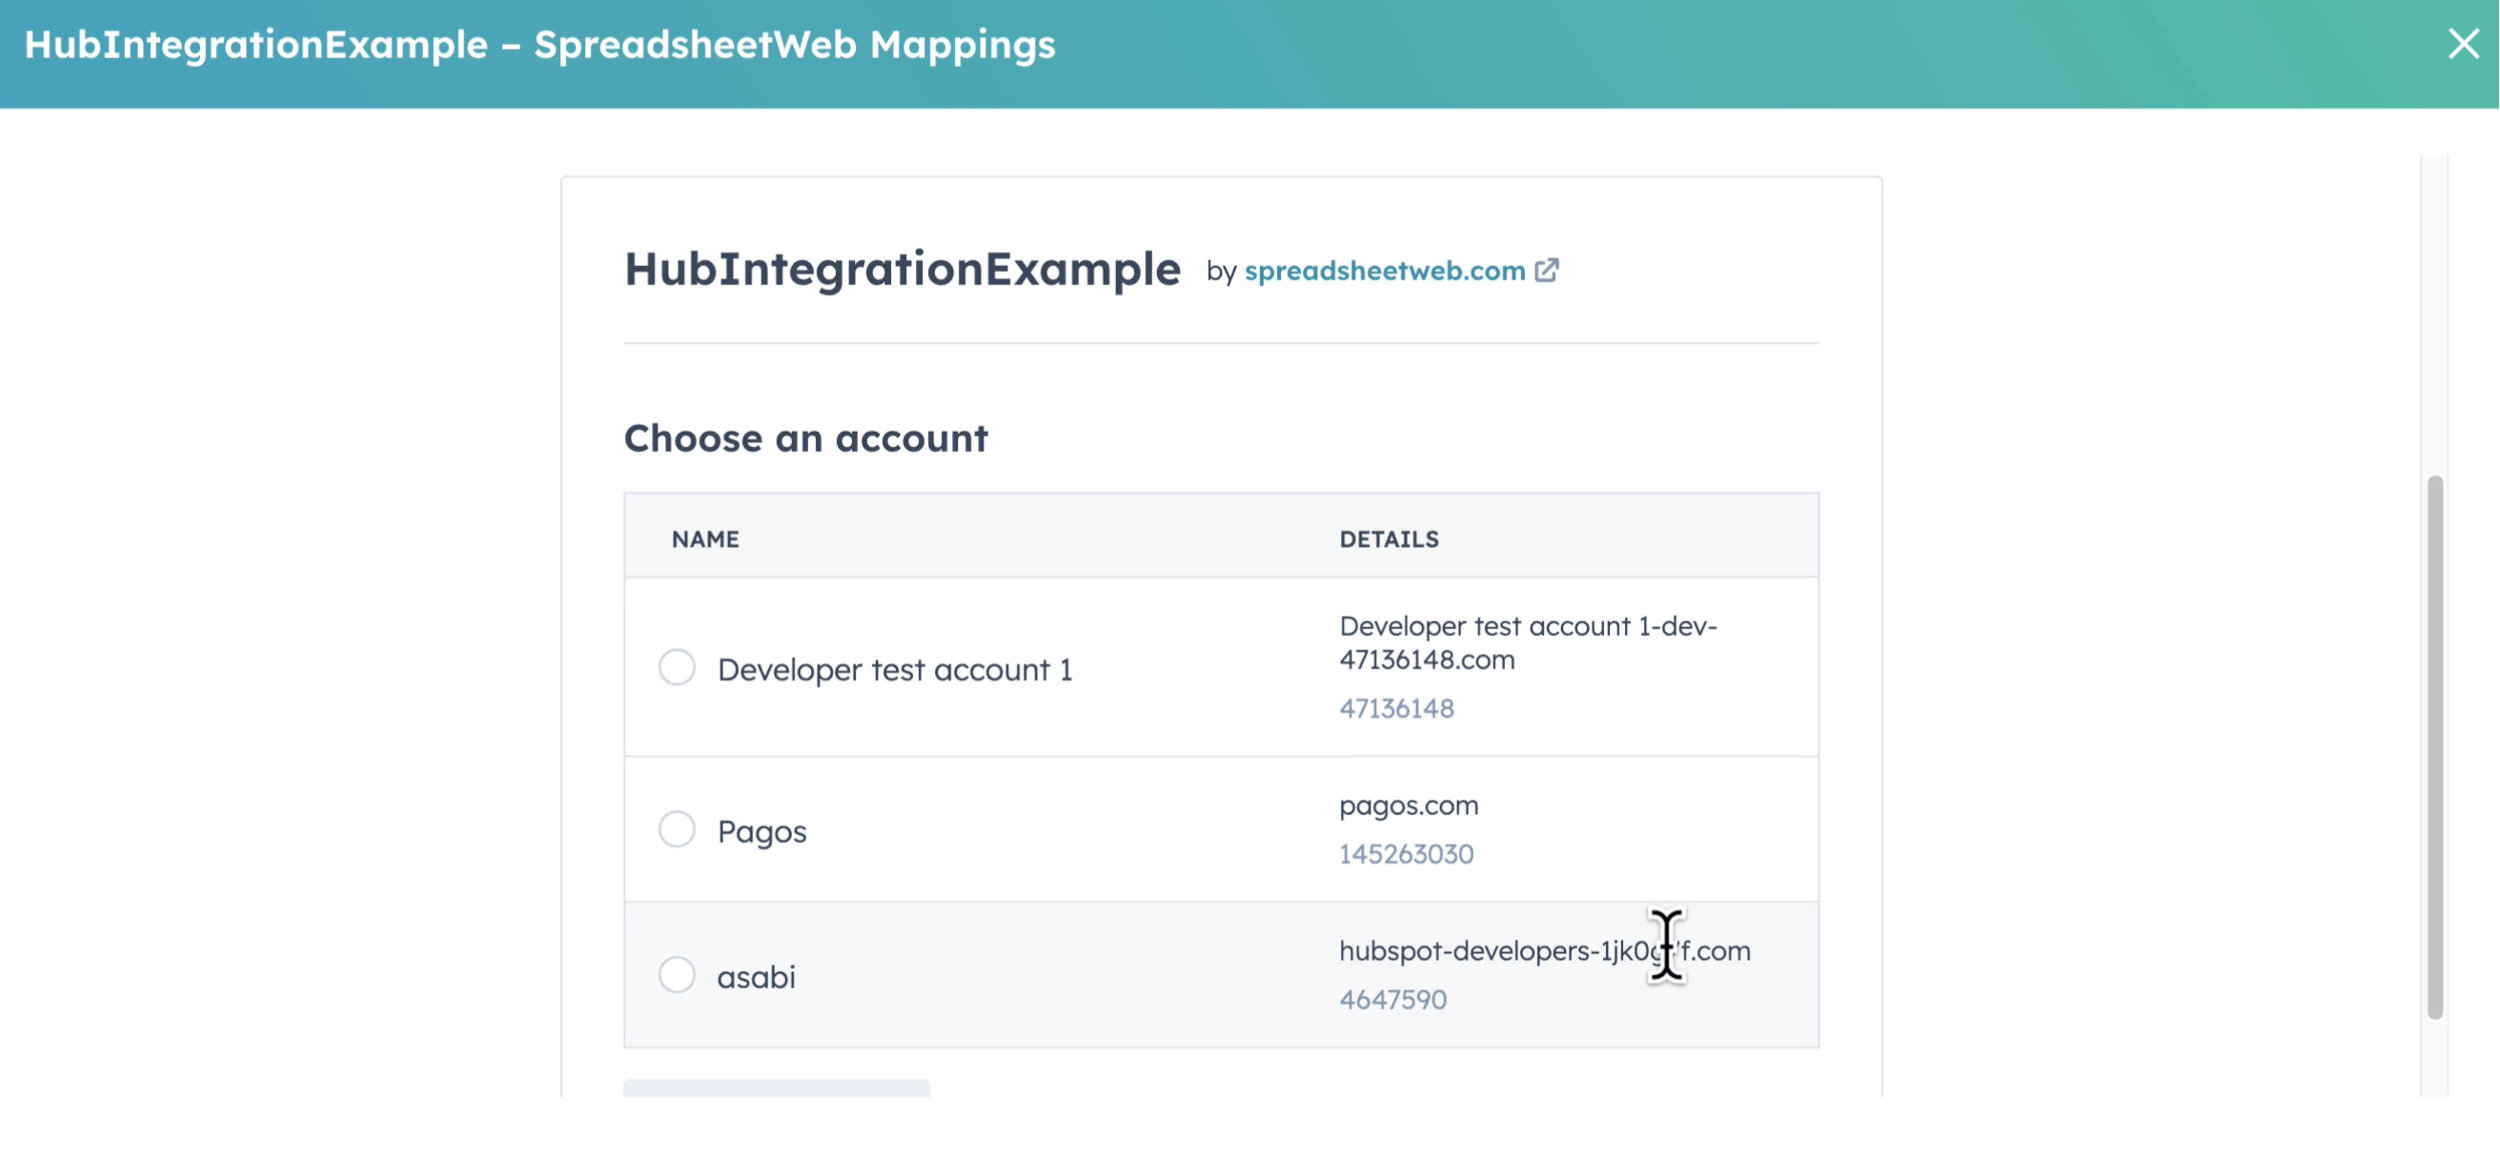Click the vertical scrollbar thumb
The width and height of the screenshot is (2500, 1158).
[x=2435, y=748]
